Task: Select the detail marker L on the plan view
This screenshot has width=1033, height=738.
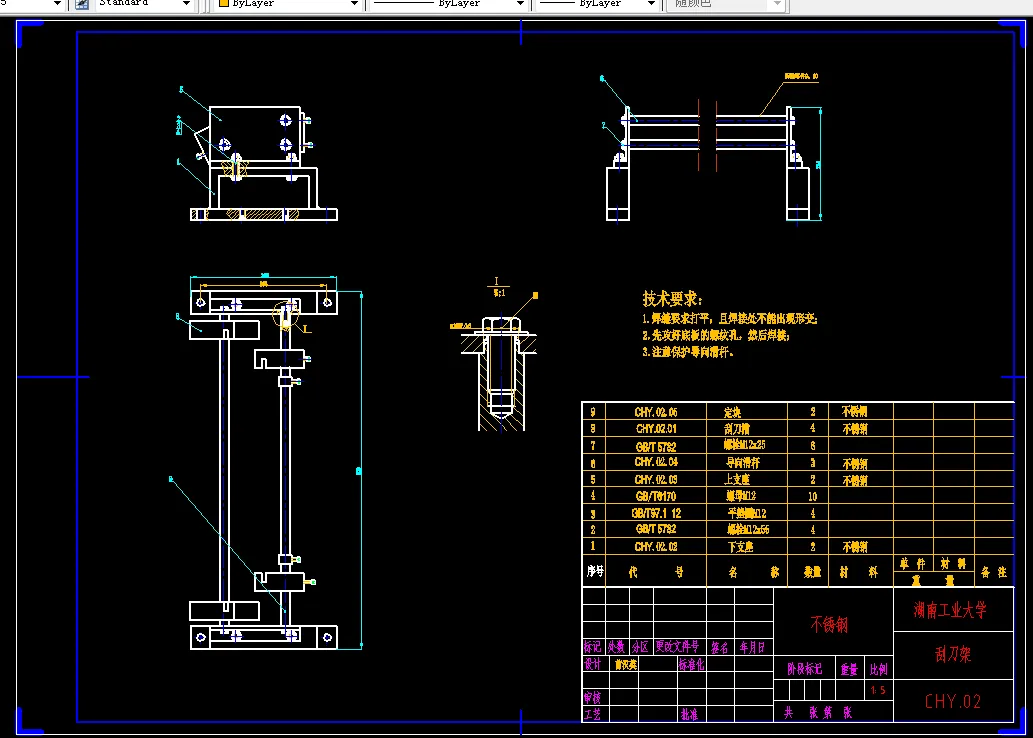Action: 307,328
